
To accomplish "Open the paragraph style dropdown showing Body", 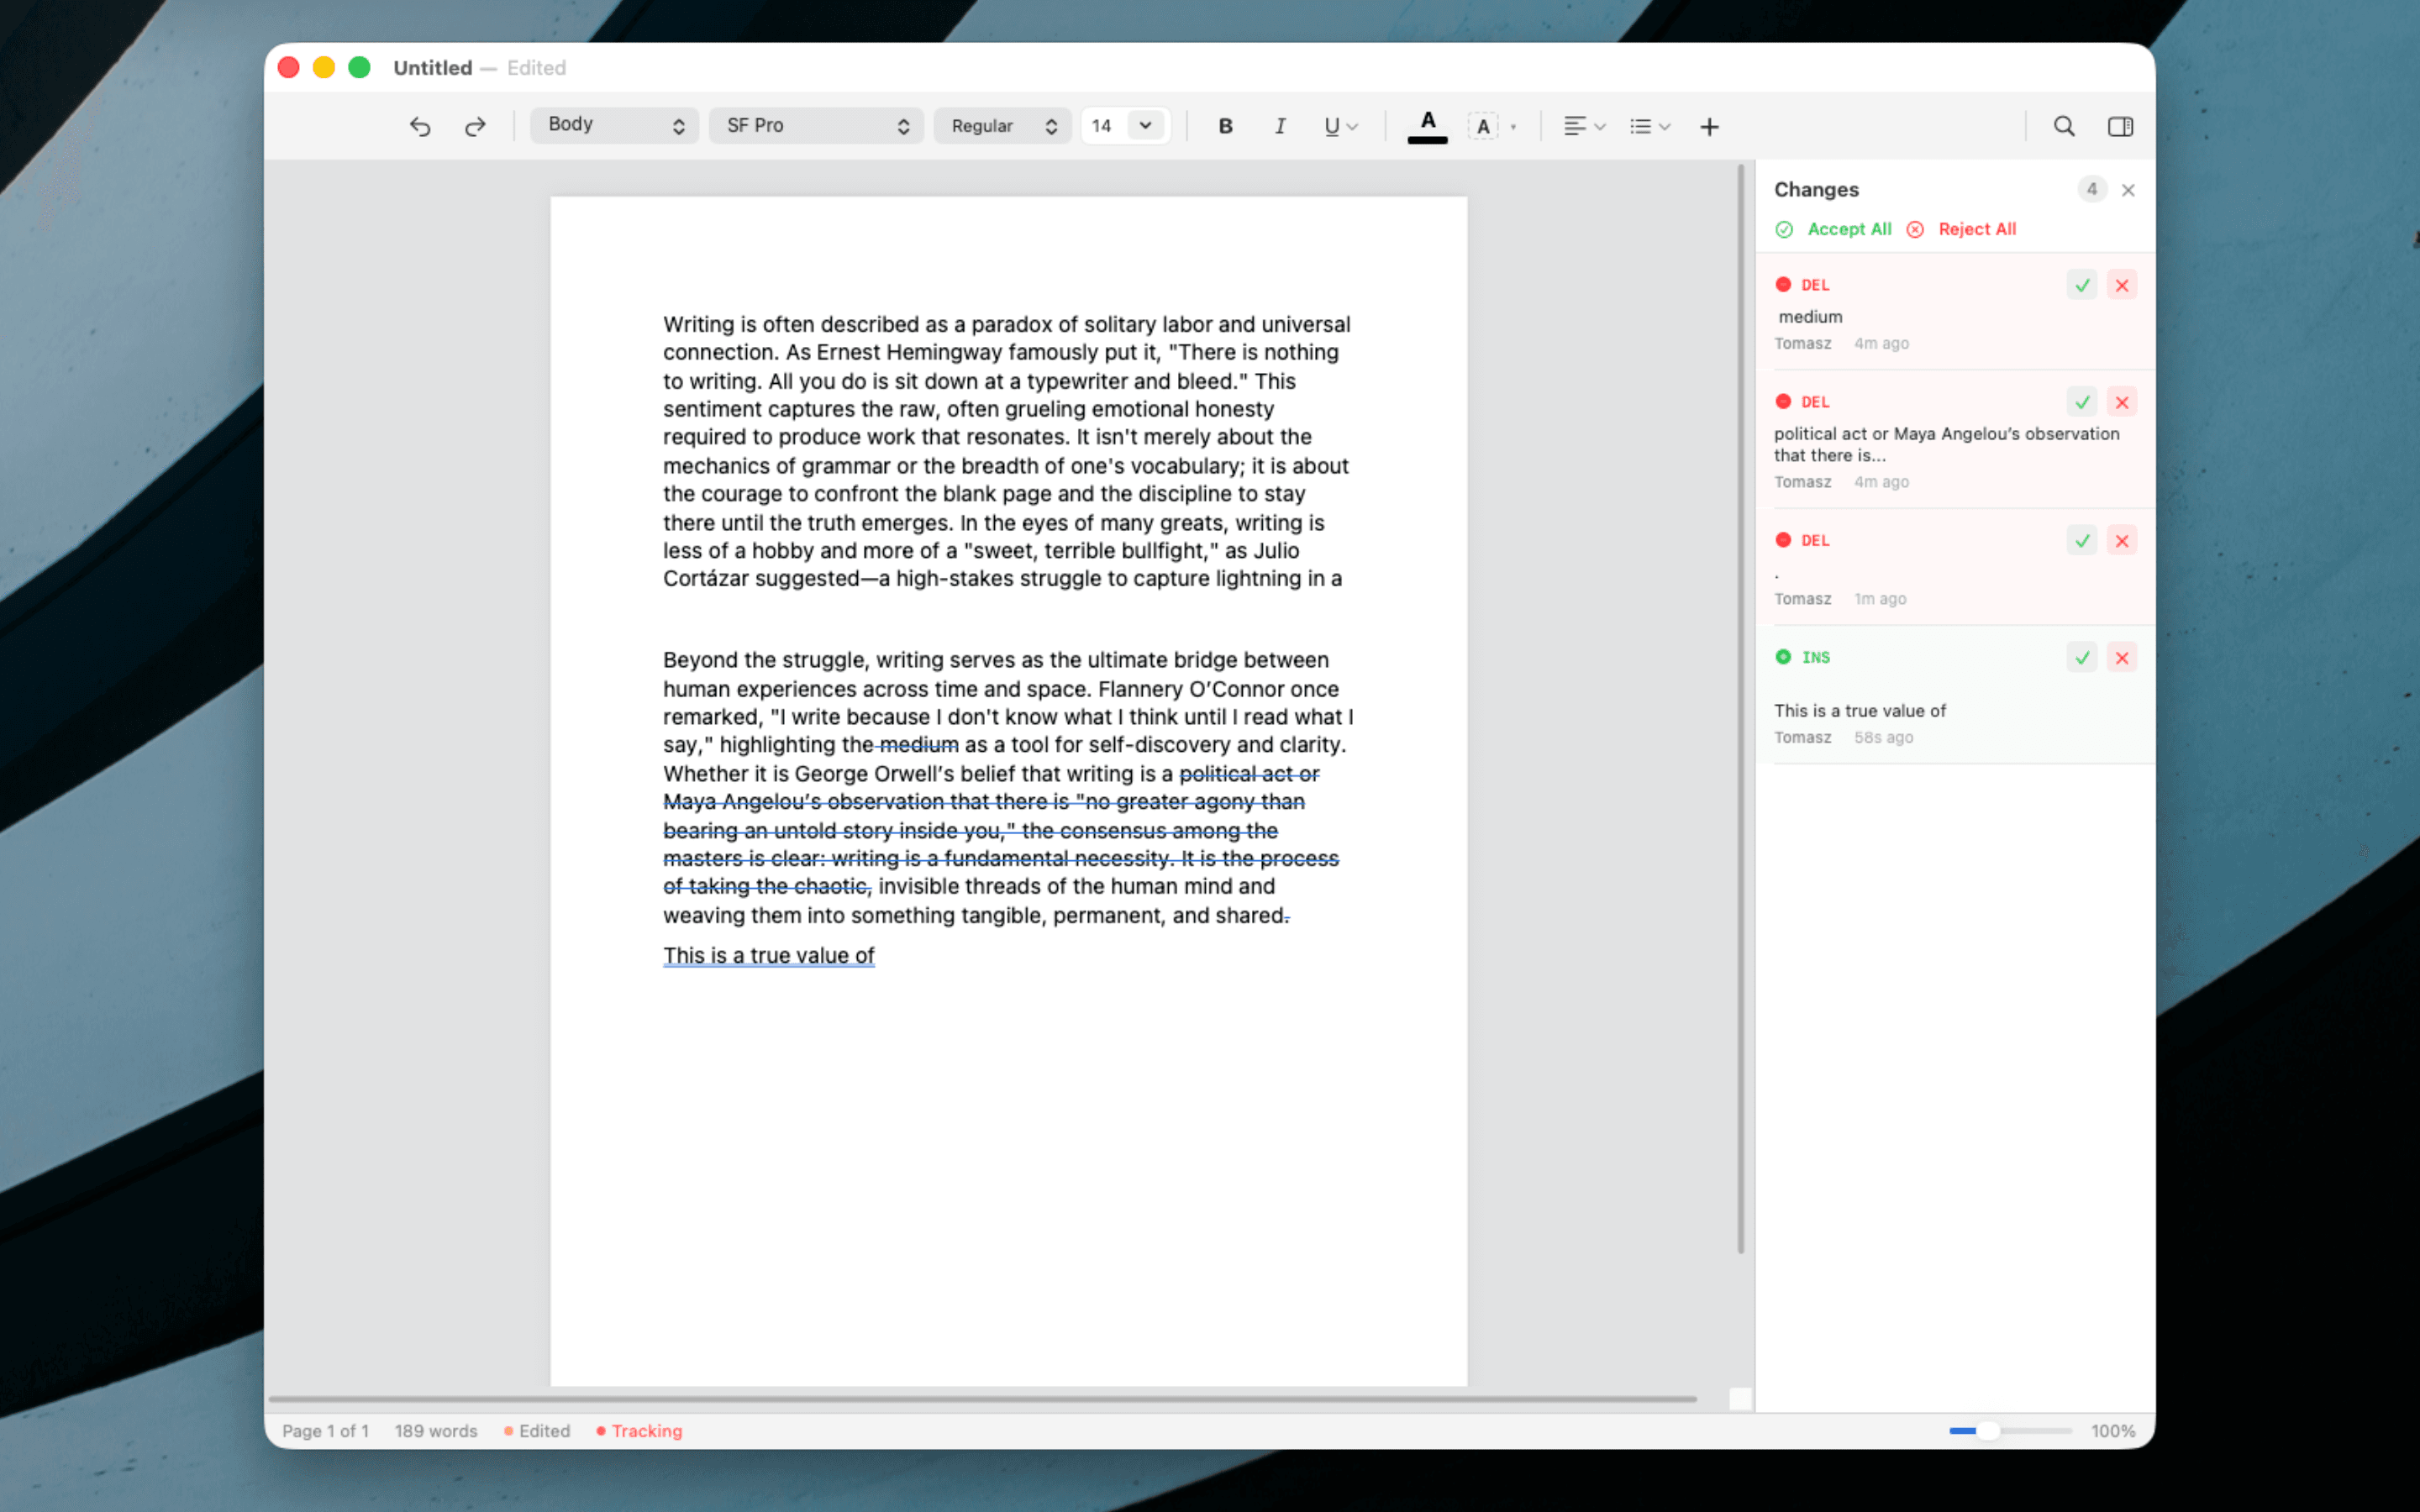I will [613, 125].
